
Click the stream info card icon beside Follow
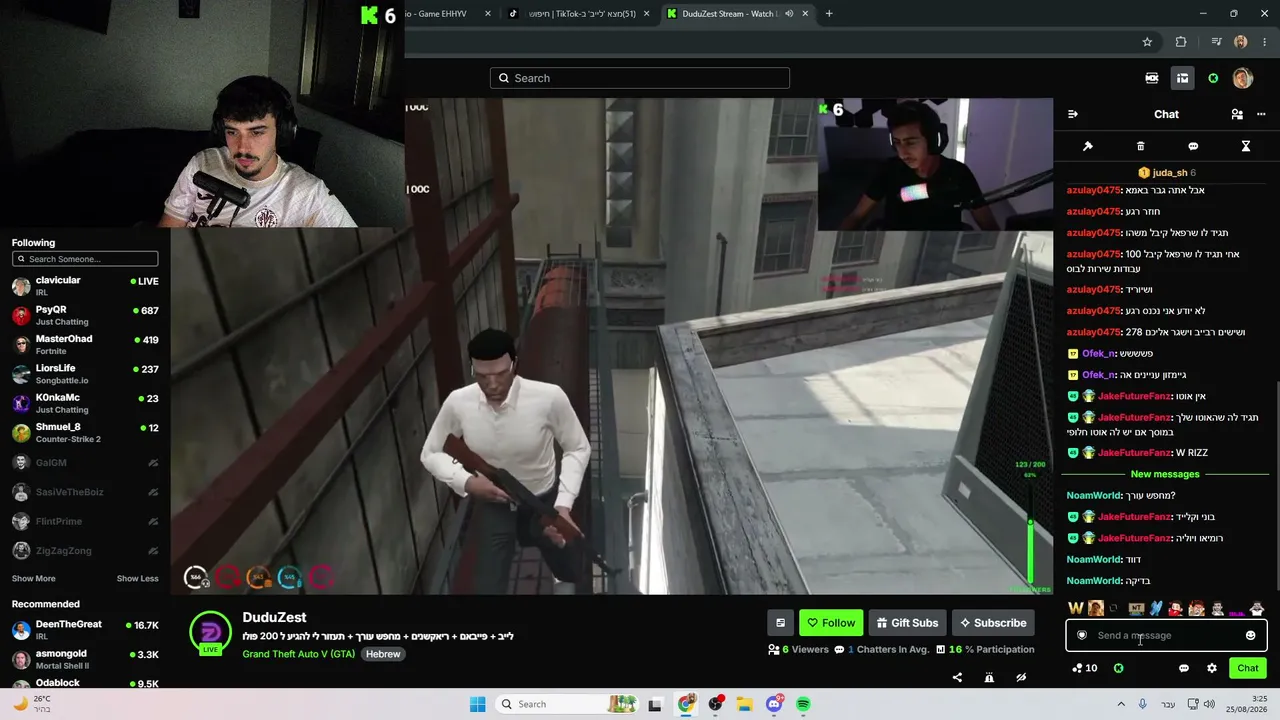[780, 623]
